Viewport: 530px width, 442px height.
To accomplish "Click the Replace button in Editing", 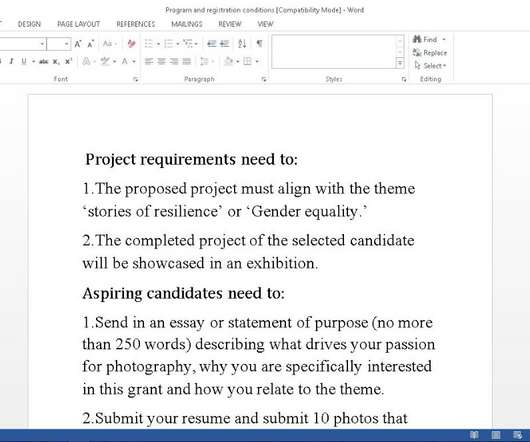I will click(x=430, y=53).
